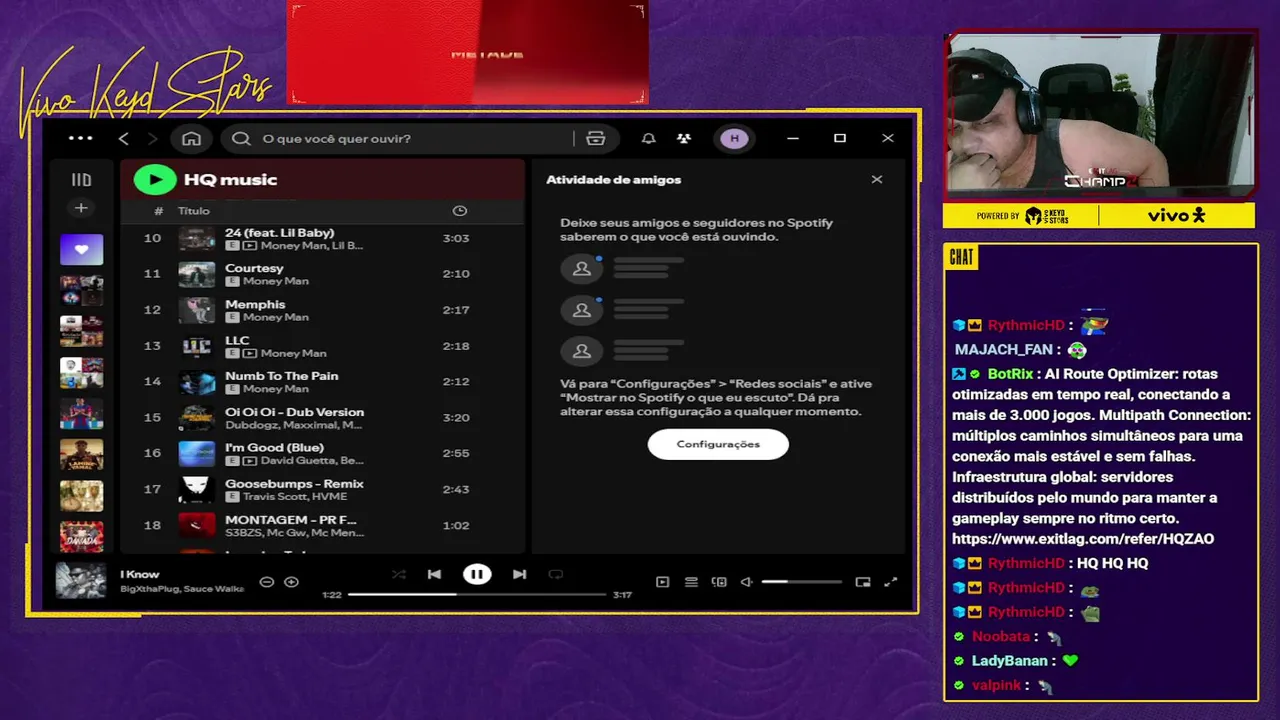The width and height of the screenshot is (1280, 720).
Task: Select track "MONTAGEM - PR F..."
Action: click(x=322, y=525)
